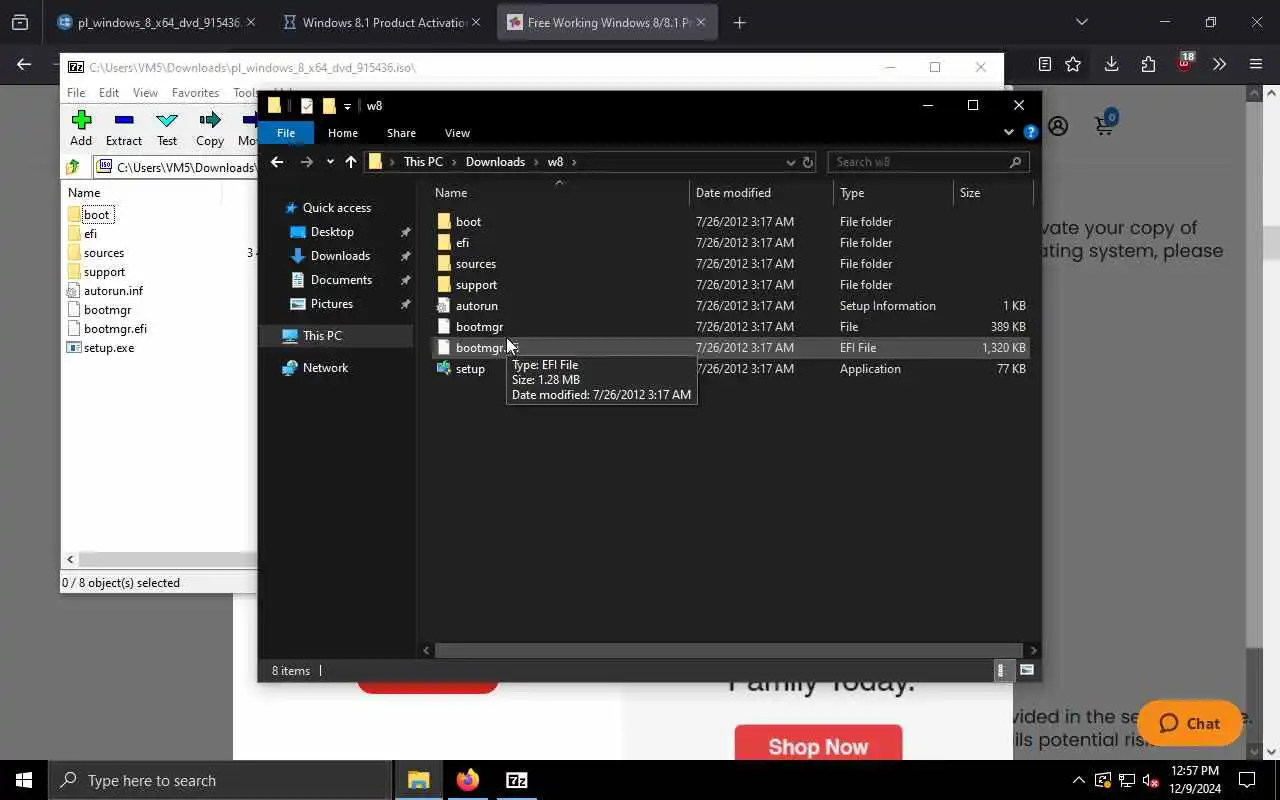Expand the Explorer ribbon chevron
The height and width of the screenshot is (800, 1280).
(1008, 132)
